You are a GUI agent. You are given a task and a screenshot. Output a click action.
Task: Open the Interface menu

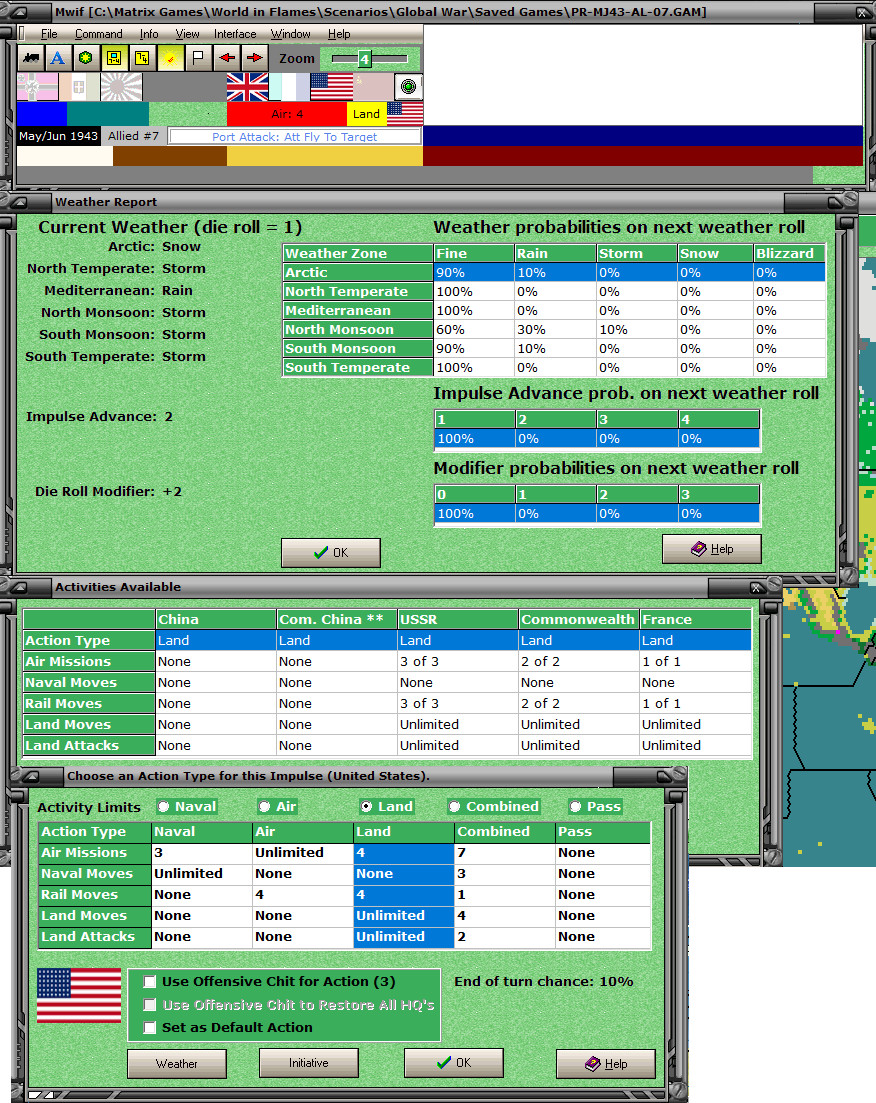pos(235,34)
